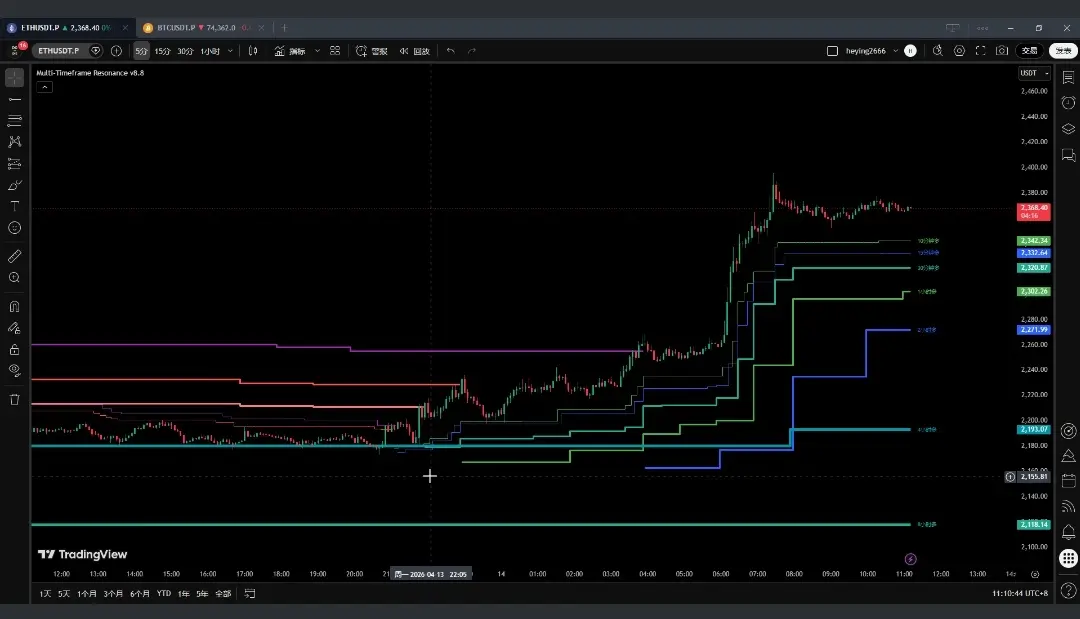This screenshot has width=1080, height=619.
Task: Open the forecasting and measurement tools
Action: point(14,163)
